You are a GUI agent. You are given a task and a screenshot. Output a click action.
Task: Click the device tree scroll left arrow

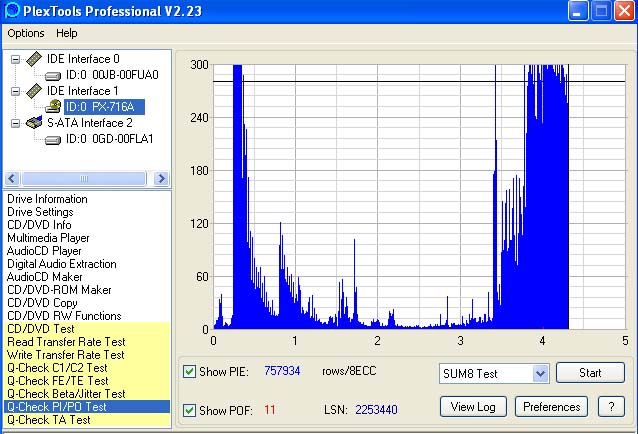click(x=12, y=179)
